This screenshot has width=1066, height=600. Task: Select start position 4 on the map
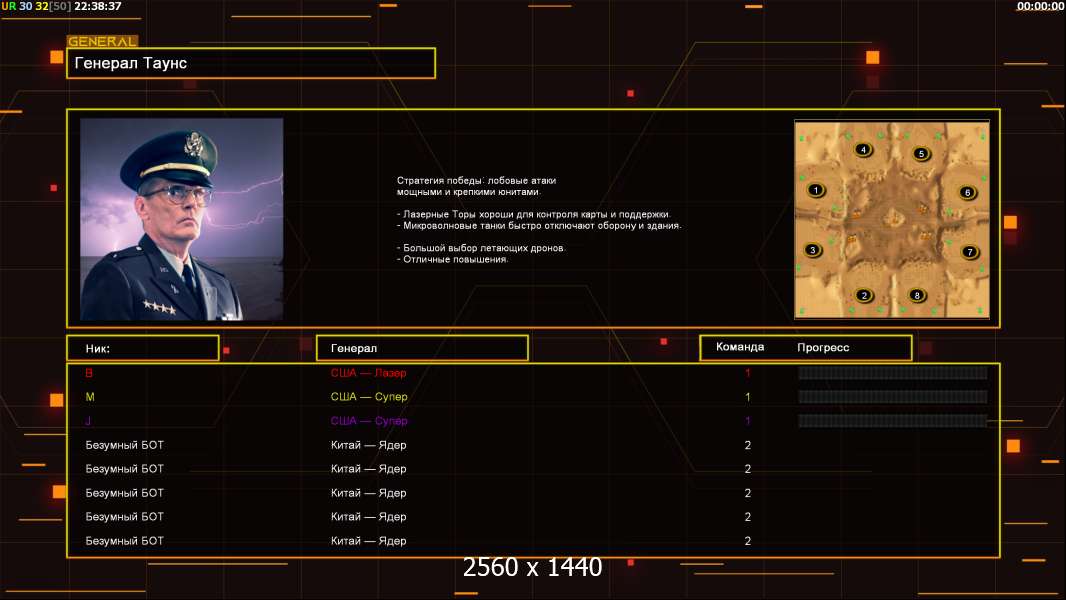(863, 149)
